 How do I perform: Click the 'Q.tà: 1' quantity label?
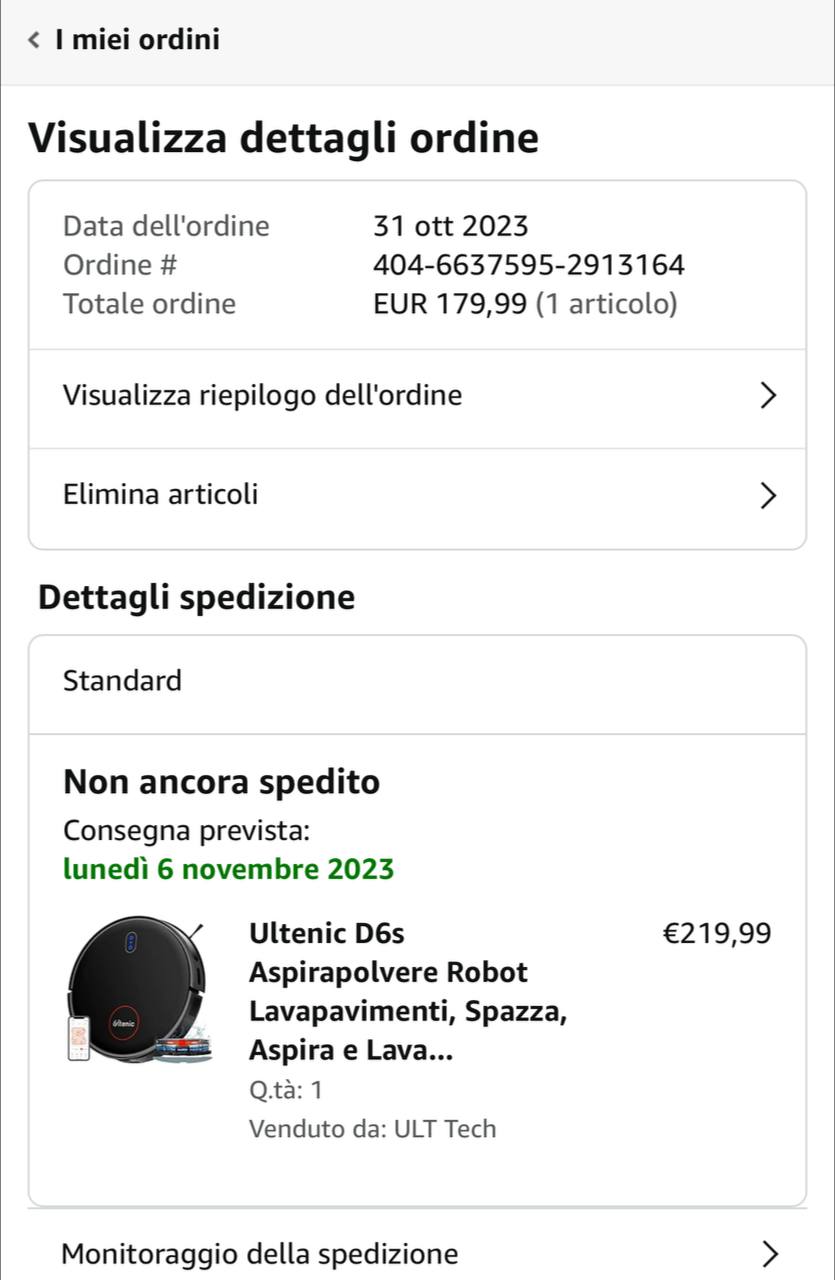286,1090
